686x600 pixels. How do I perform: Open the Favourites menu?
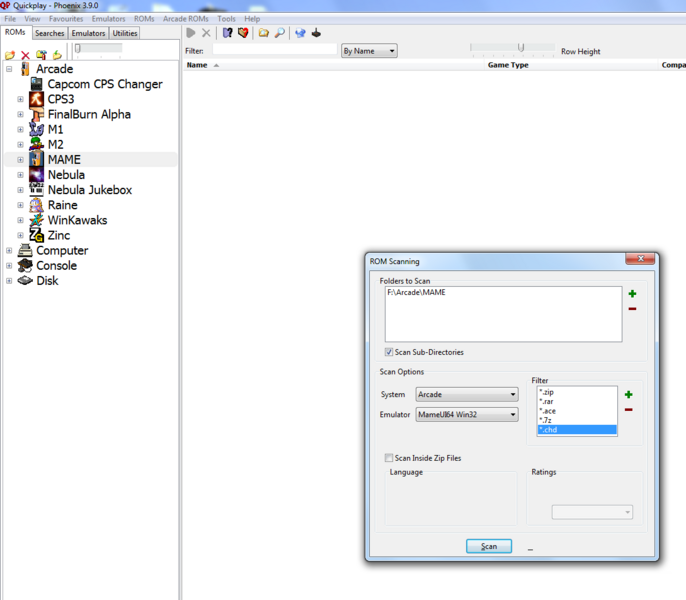point(66,19)
